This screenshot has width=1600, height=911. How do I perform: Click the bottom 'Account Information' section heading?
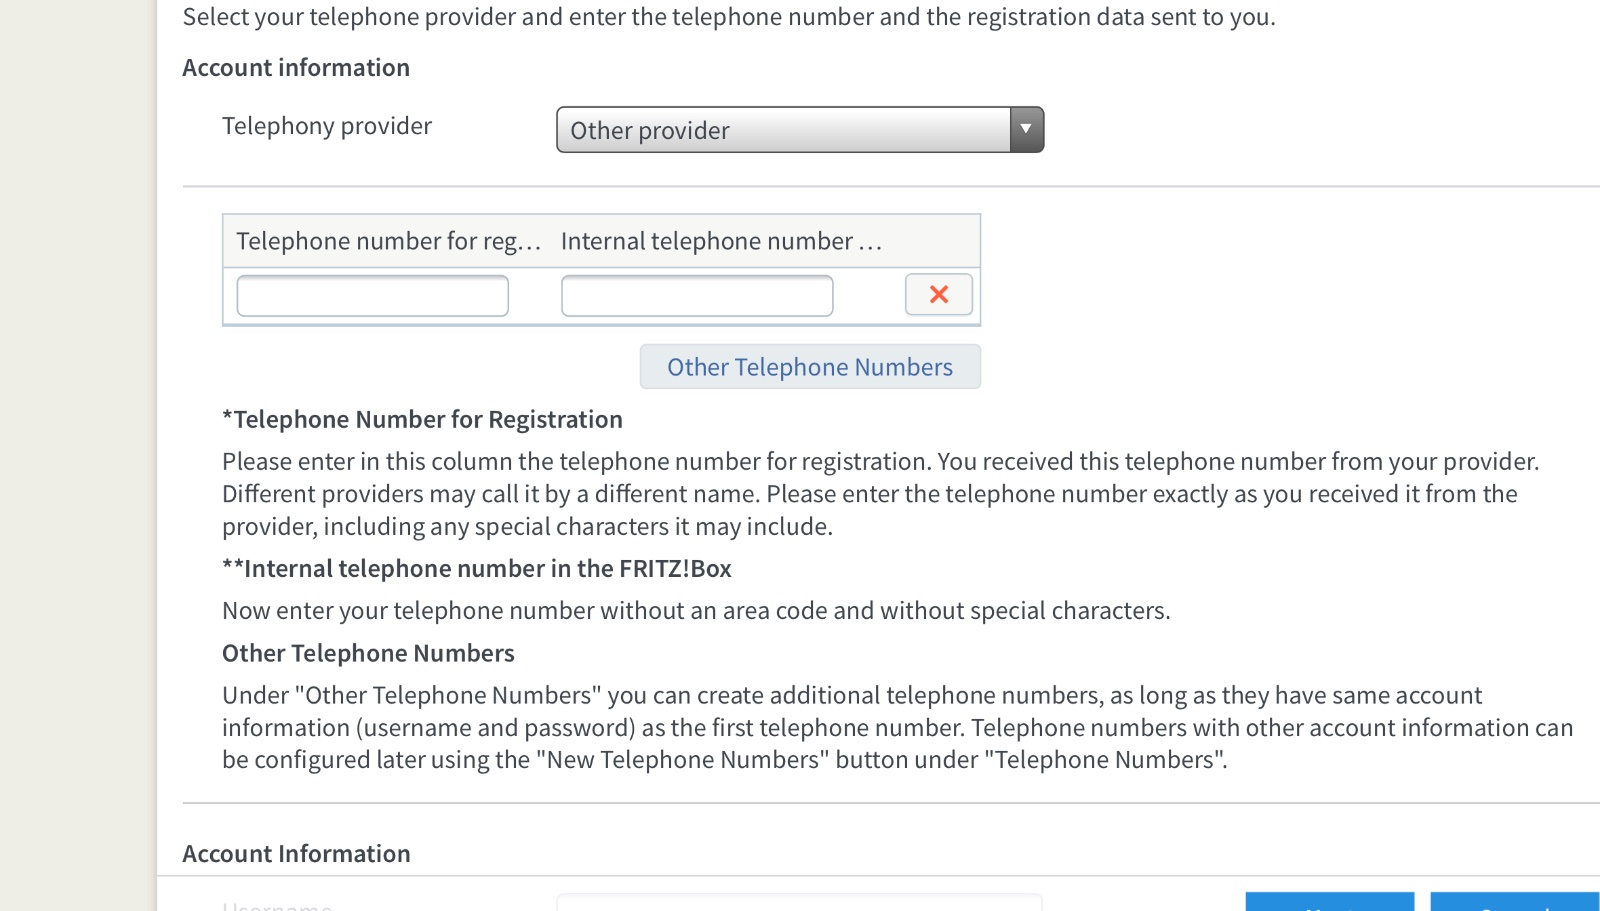[296, 853]
